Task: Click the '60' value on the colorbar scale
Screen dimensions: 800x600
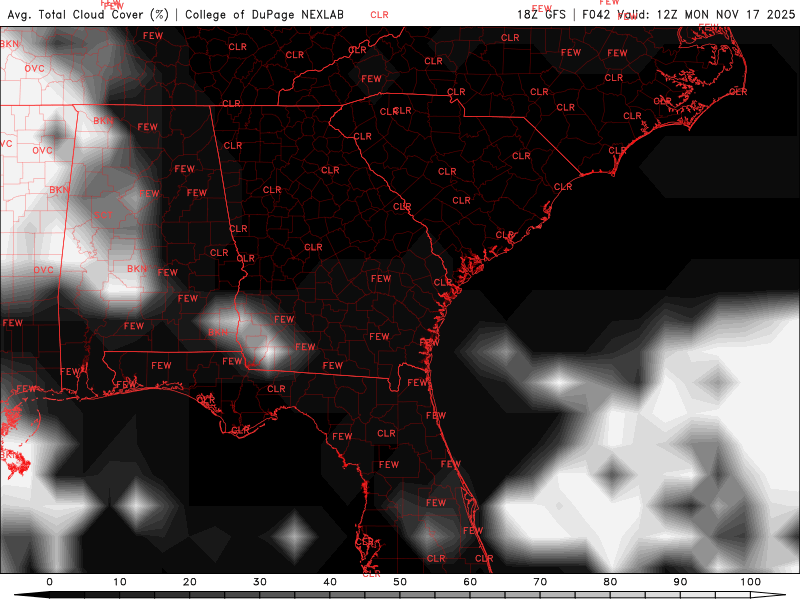Action: point(470,582)
